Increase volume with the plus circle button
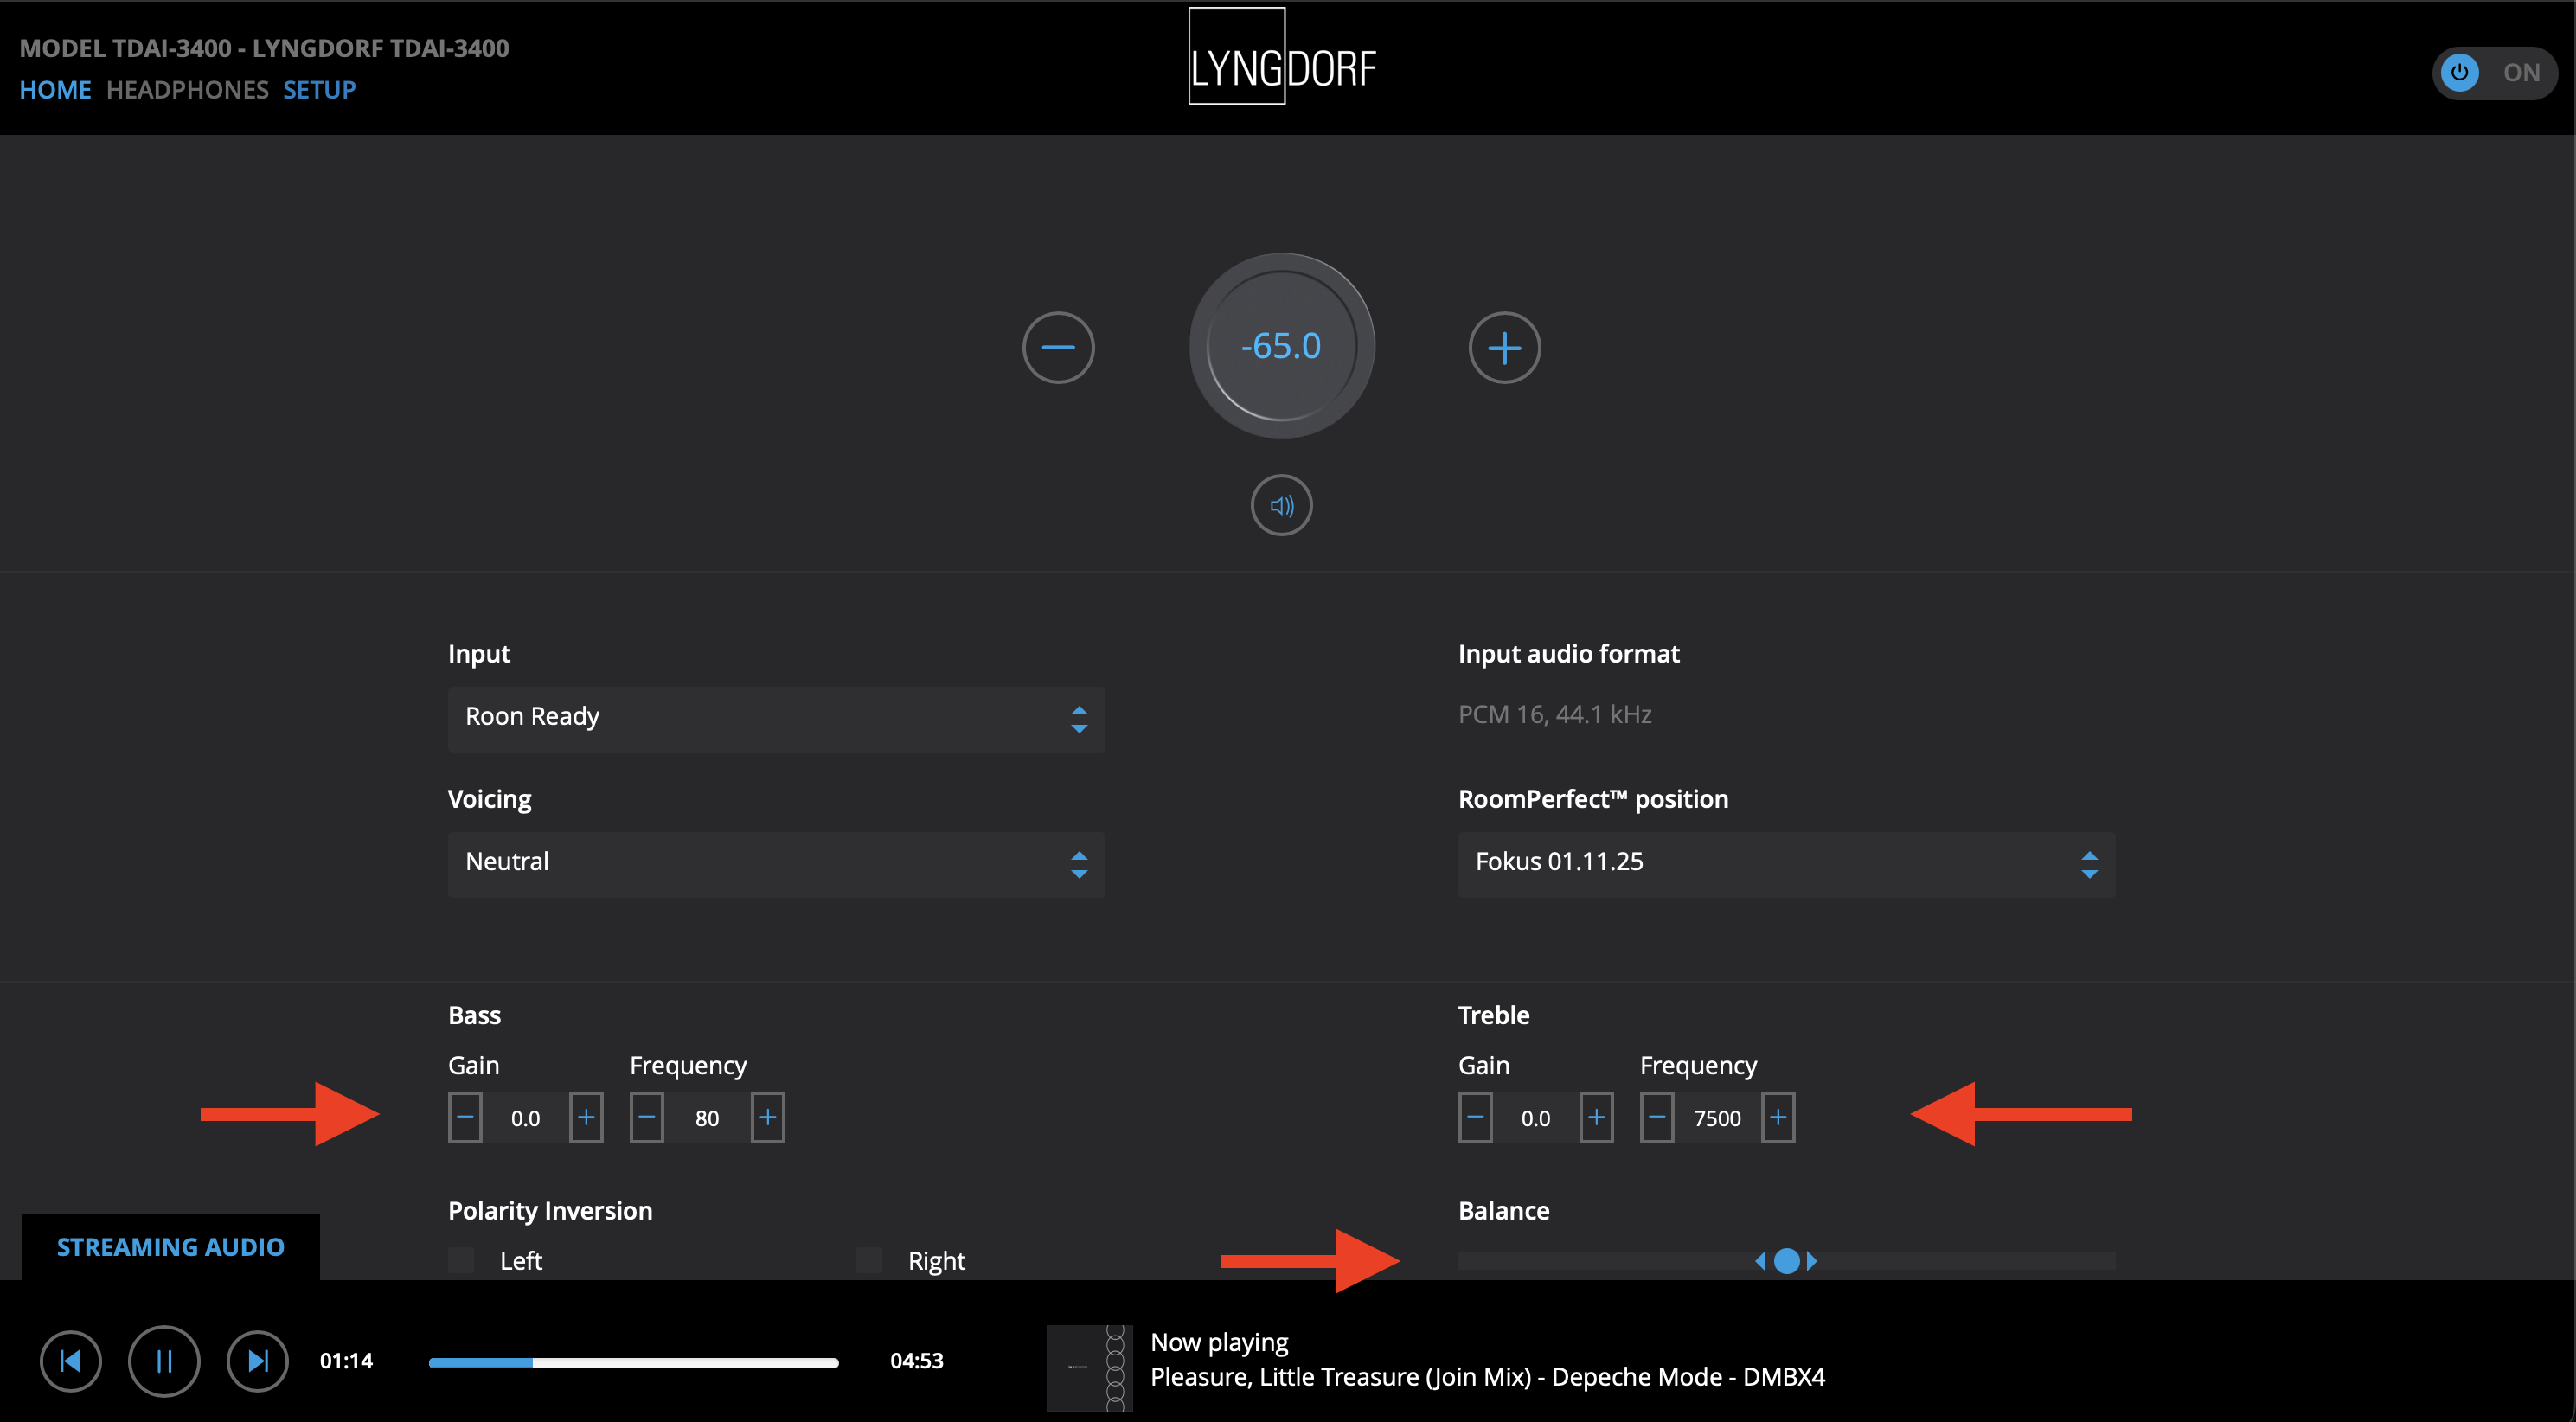The image size is (2576, 1422). point(1504,347)
